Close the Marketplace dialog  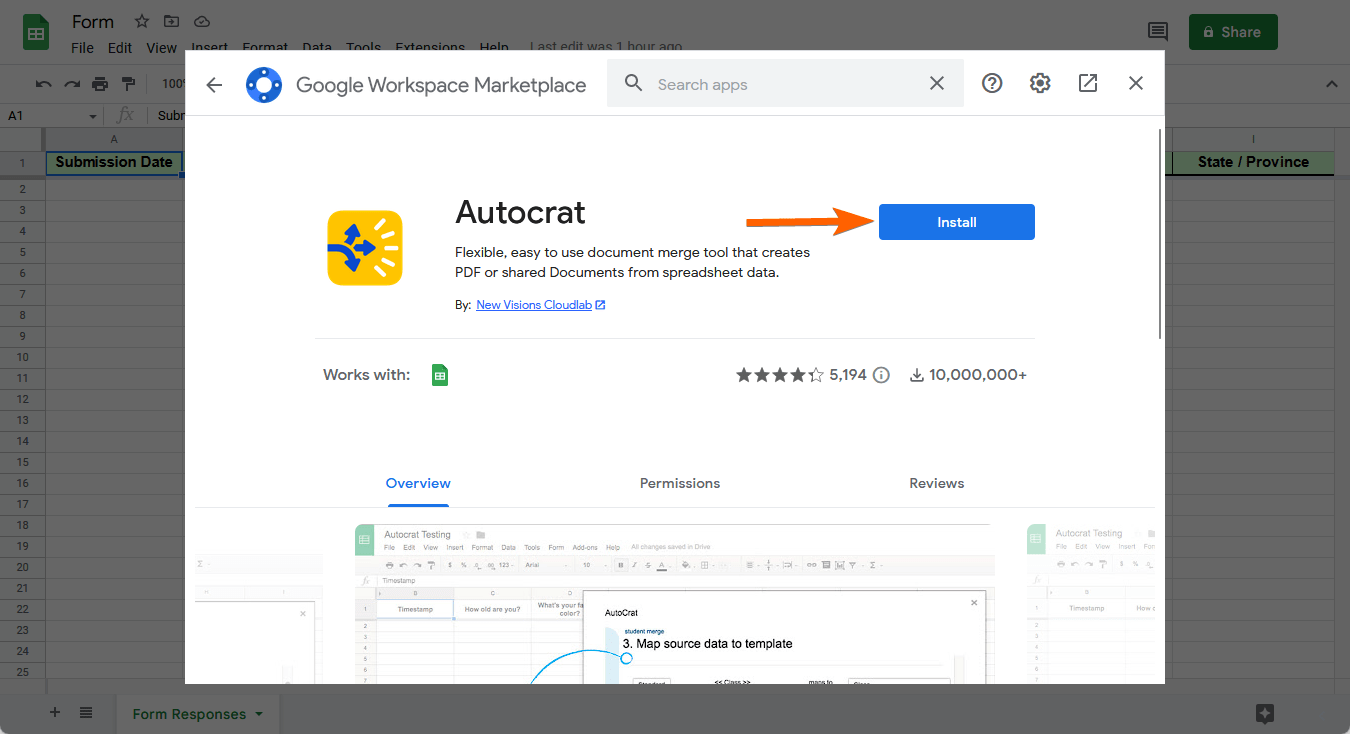(x=1136, y=84)
